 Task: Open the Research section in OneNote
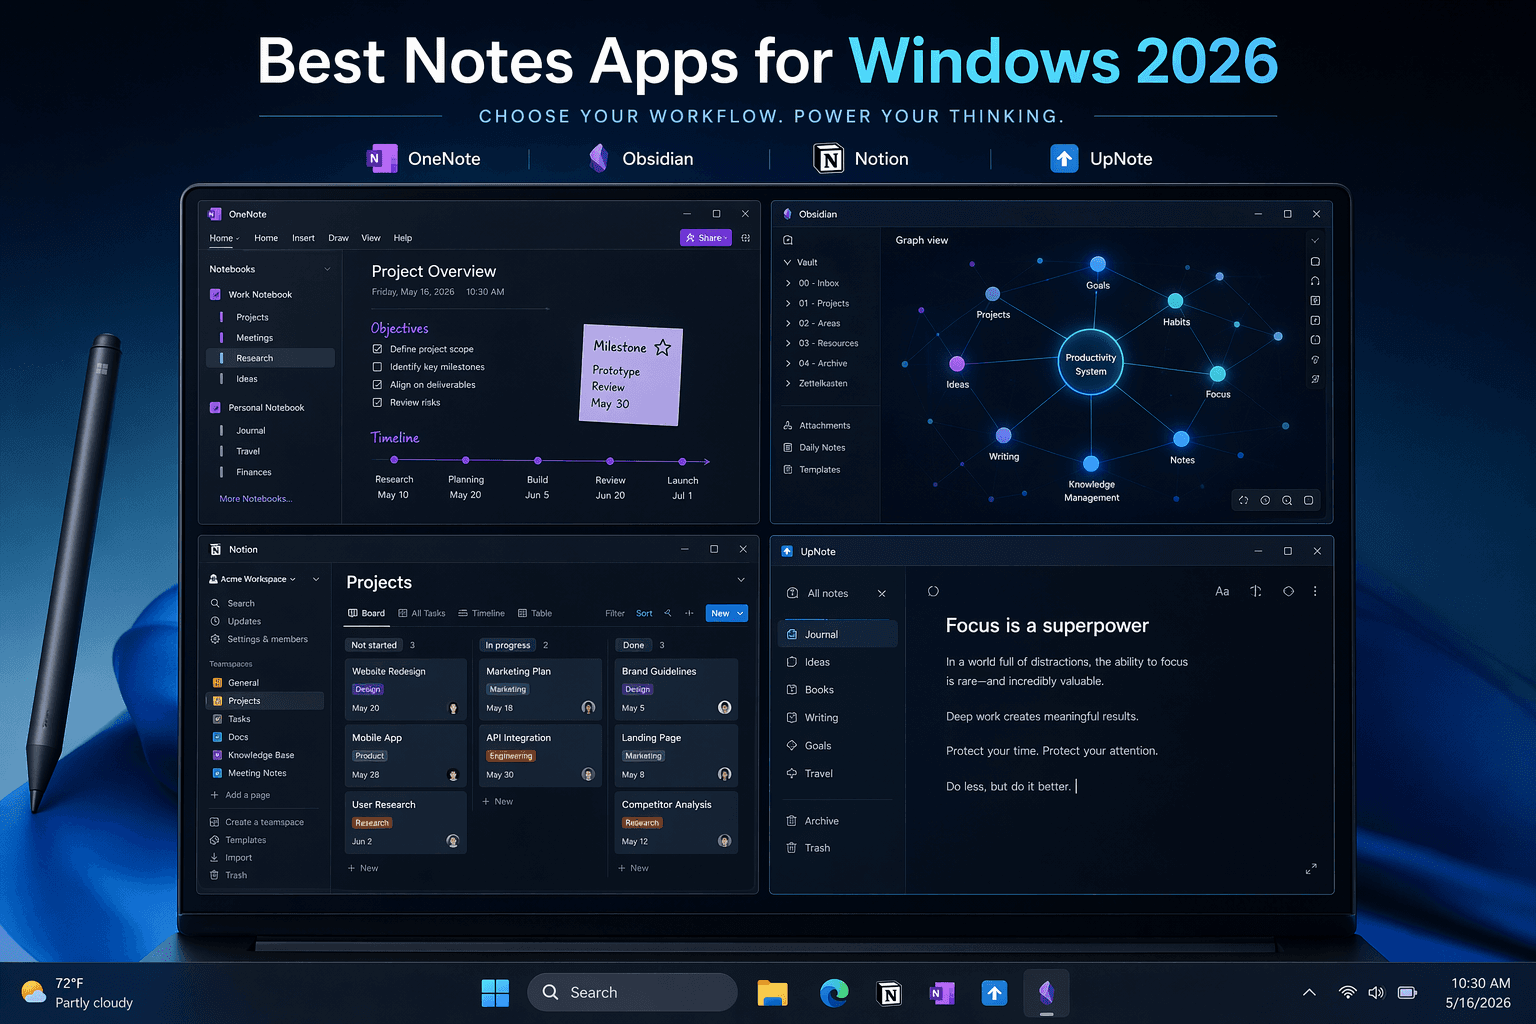pyautogui.click(x=270, y=358)
